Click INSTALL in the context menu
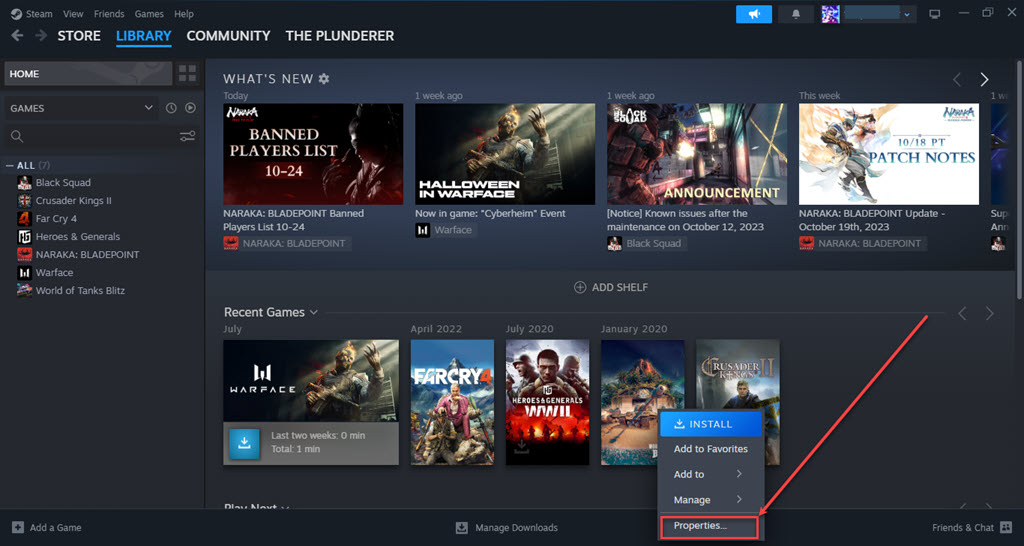This screenshot has width=1024, height=546. point(711,424)
